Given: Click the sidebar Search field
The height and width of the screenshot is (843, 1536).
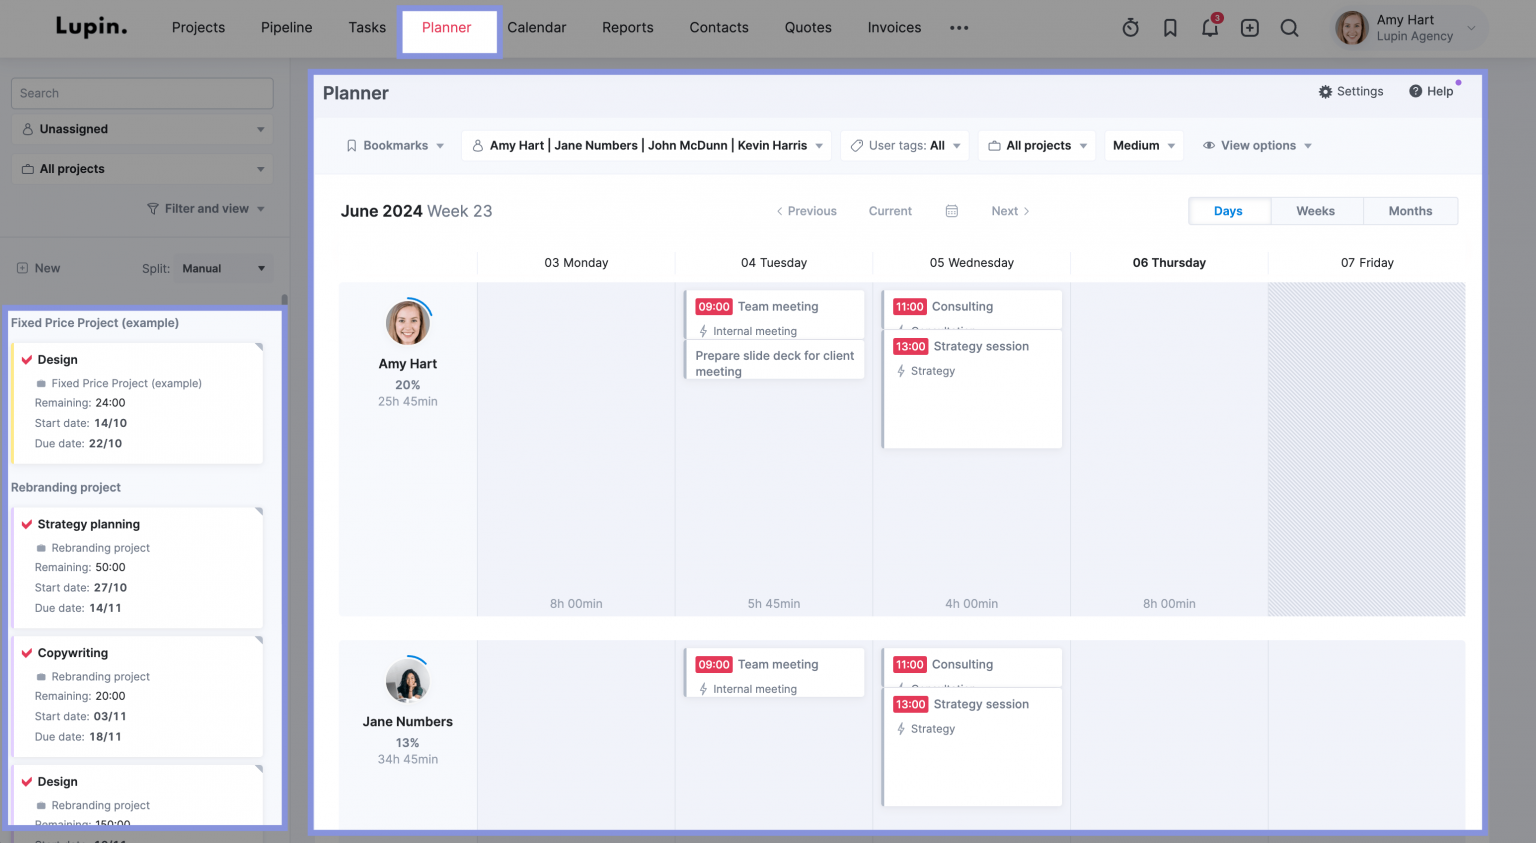Looking at the screenshot, I should (141, 93).
